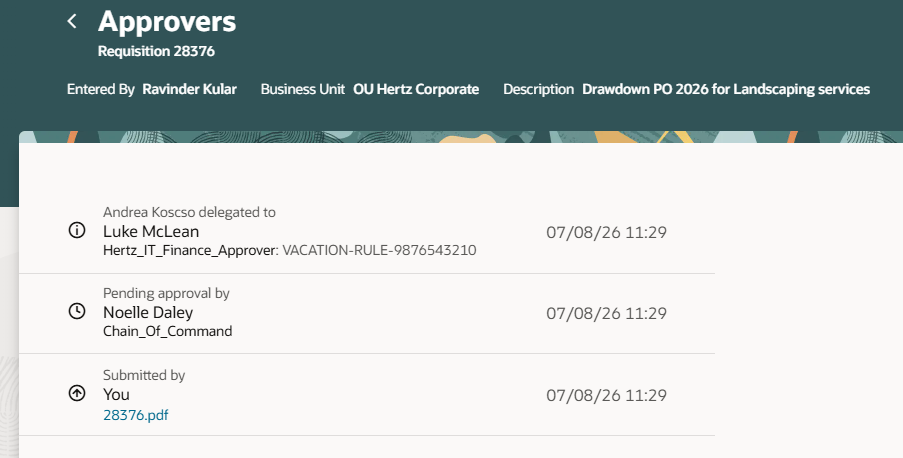Image resolution: width=903 pixels, height=458 pixels.
Task: Select the Noelle Daley approver name
Action: [148, 312]
